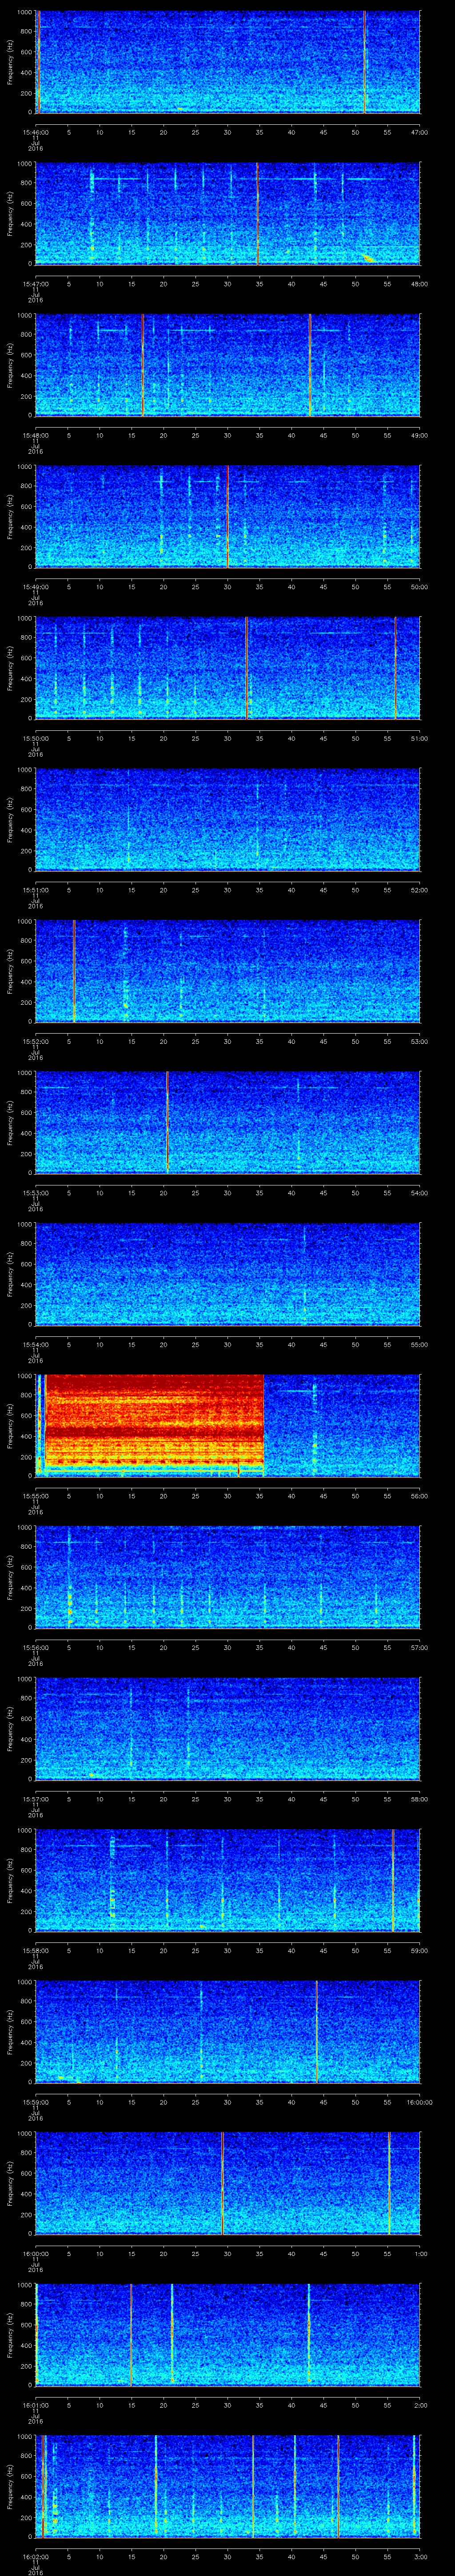The width and height of the screenshot is (455, 2576).
Task: Select the 15:56:00 axis time label
Action: pos(35,1647)
